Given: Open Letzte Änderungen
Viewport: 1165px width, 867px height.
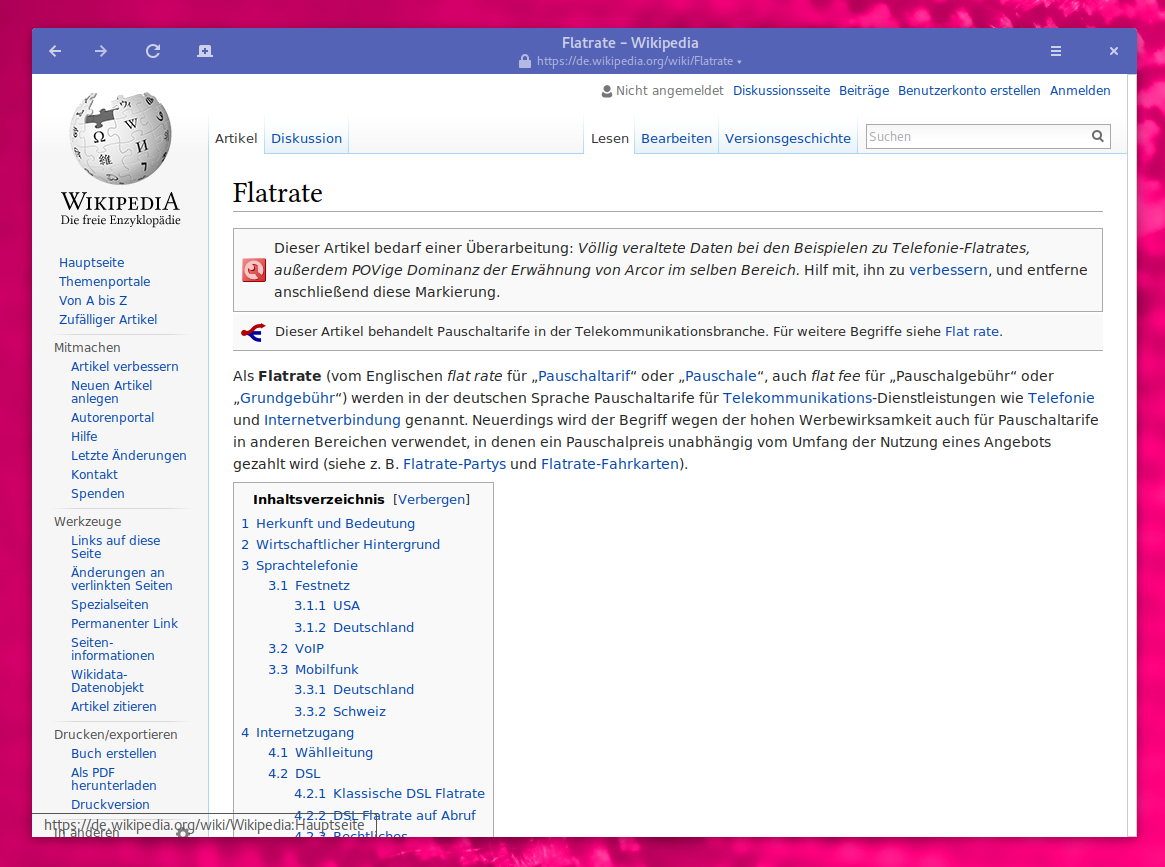Looking at the screenshot, I should point(129,455).
